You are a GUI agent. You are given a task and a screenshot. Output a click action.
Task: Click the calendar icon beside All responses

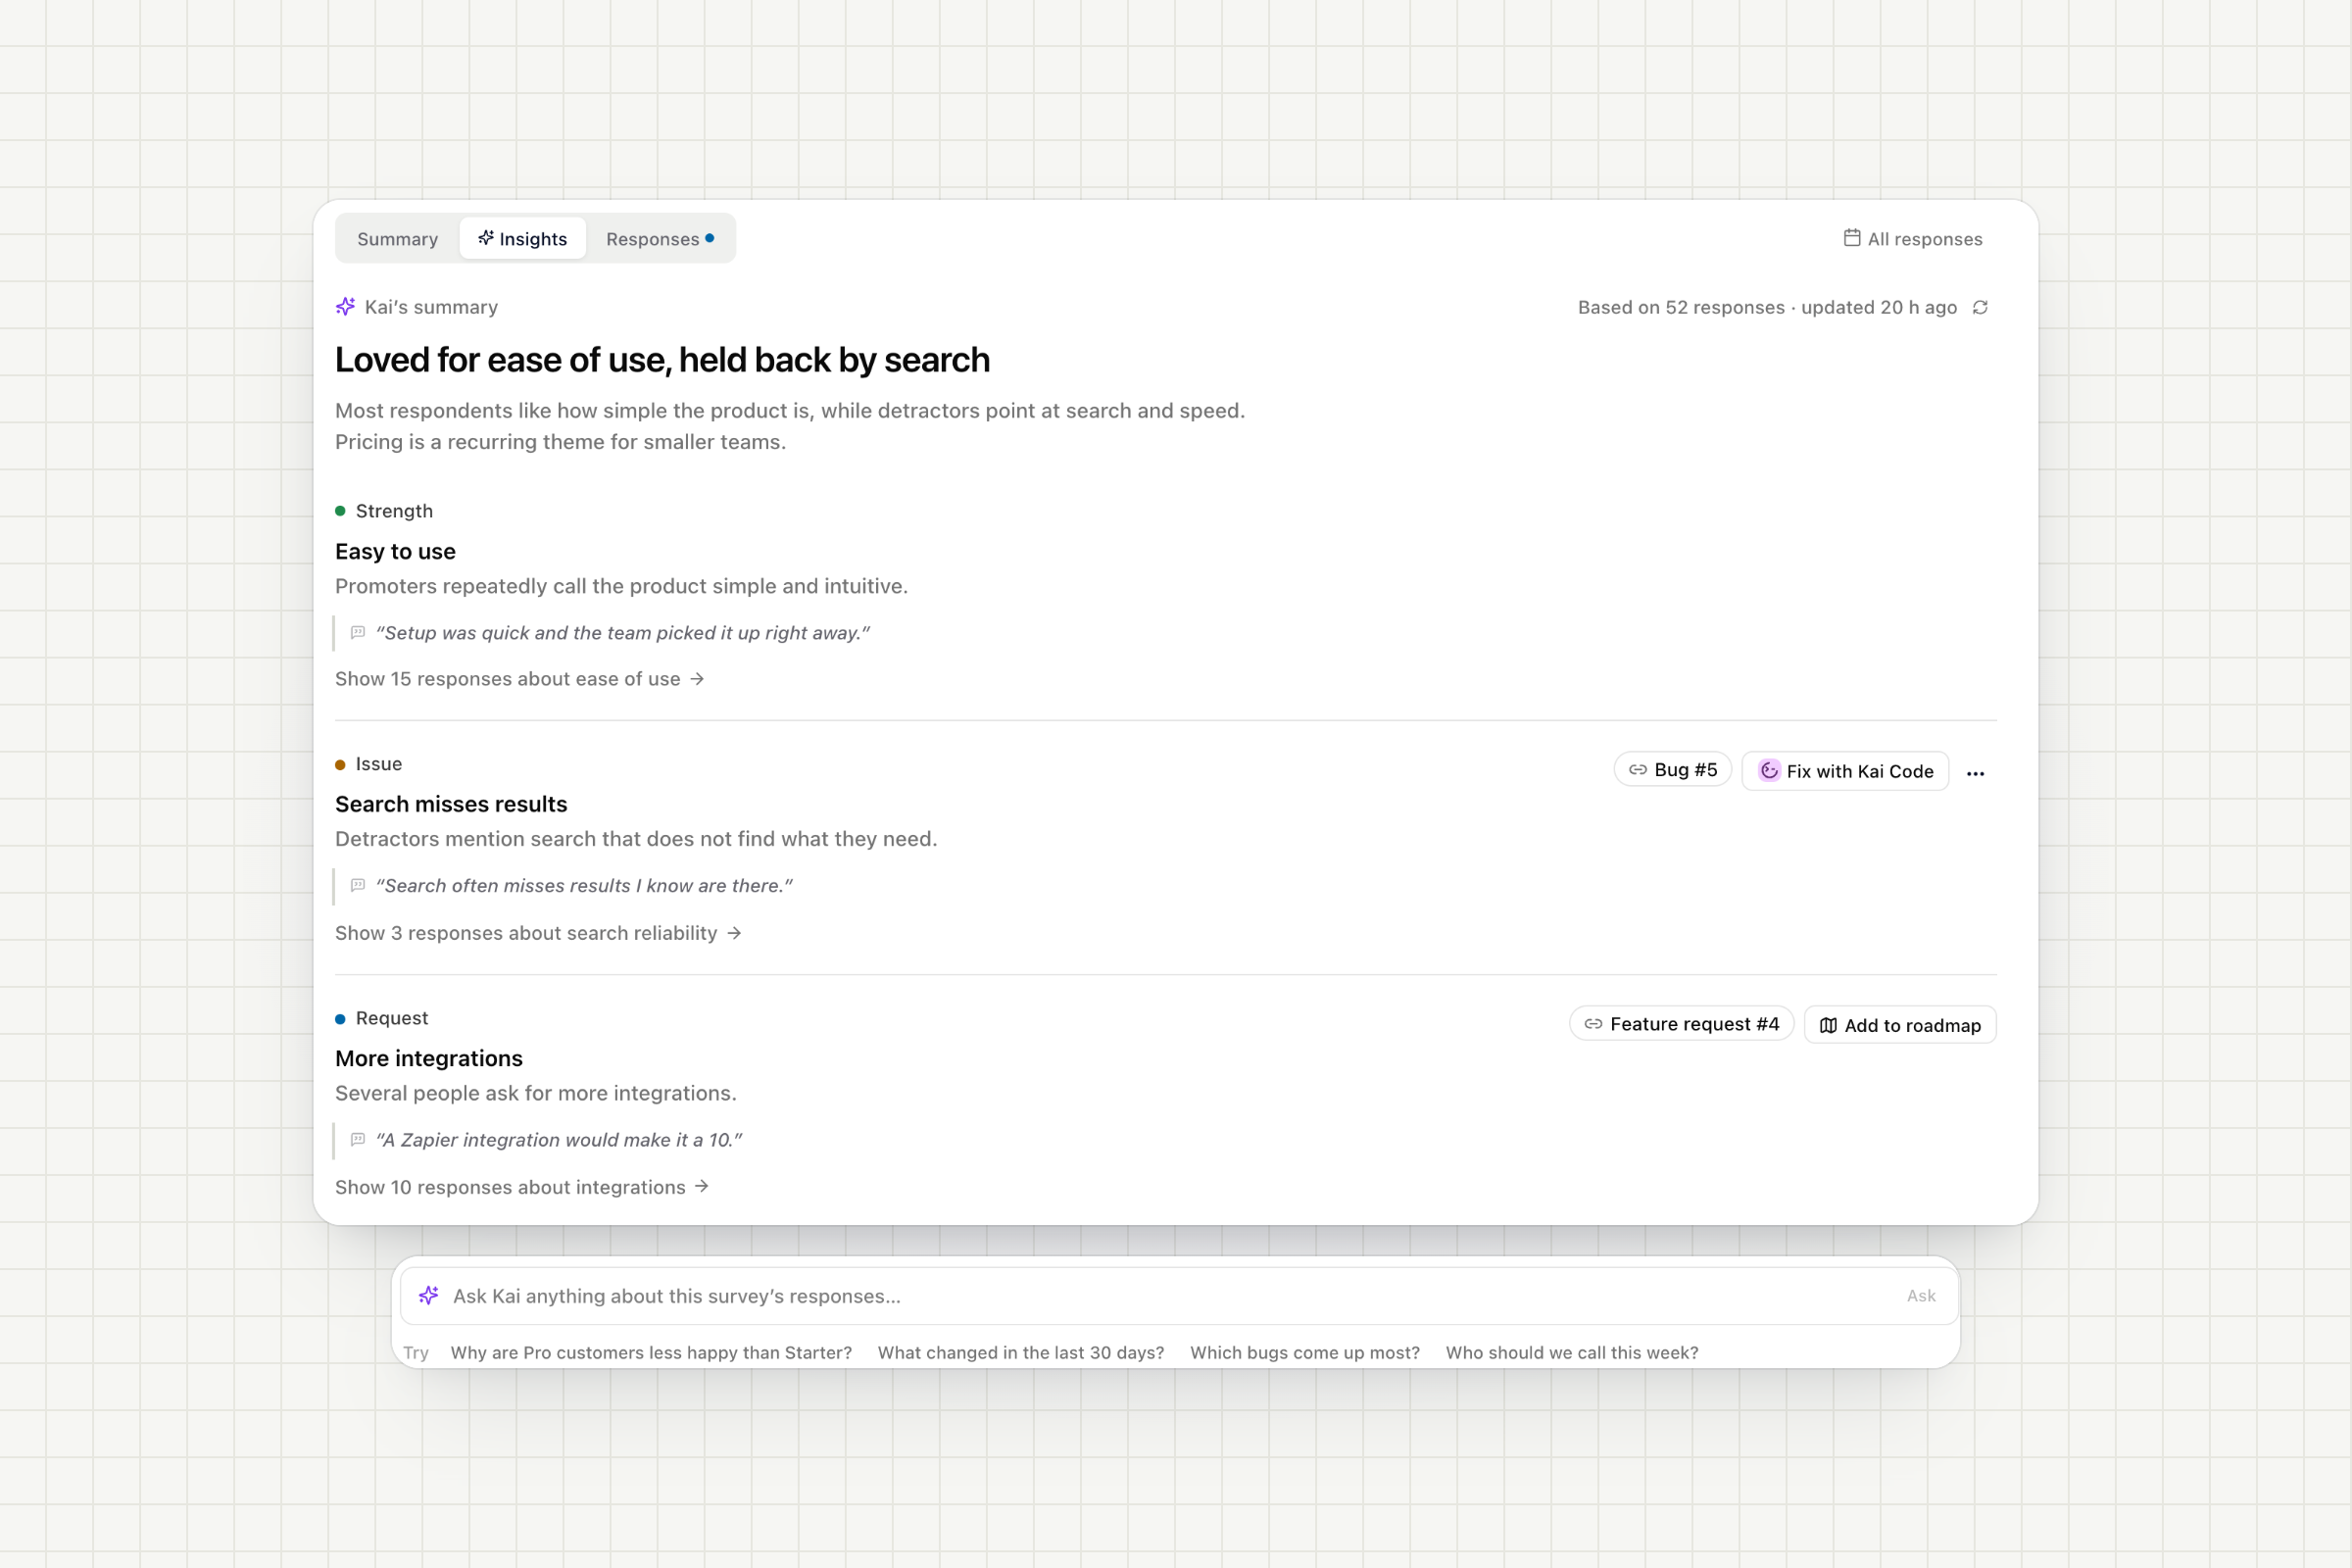pos(1852,238)
